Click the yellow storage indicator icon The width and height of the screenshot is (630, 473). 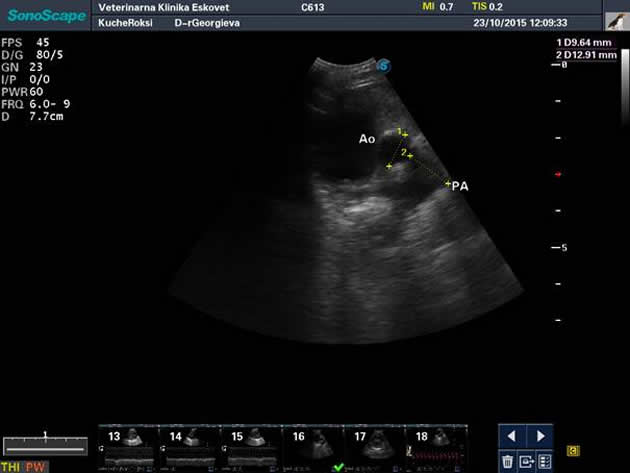point(573,451)
